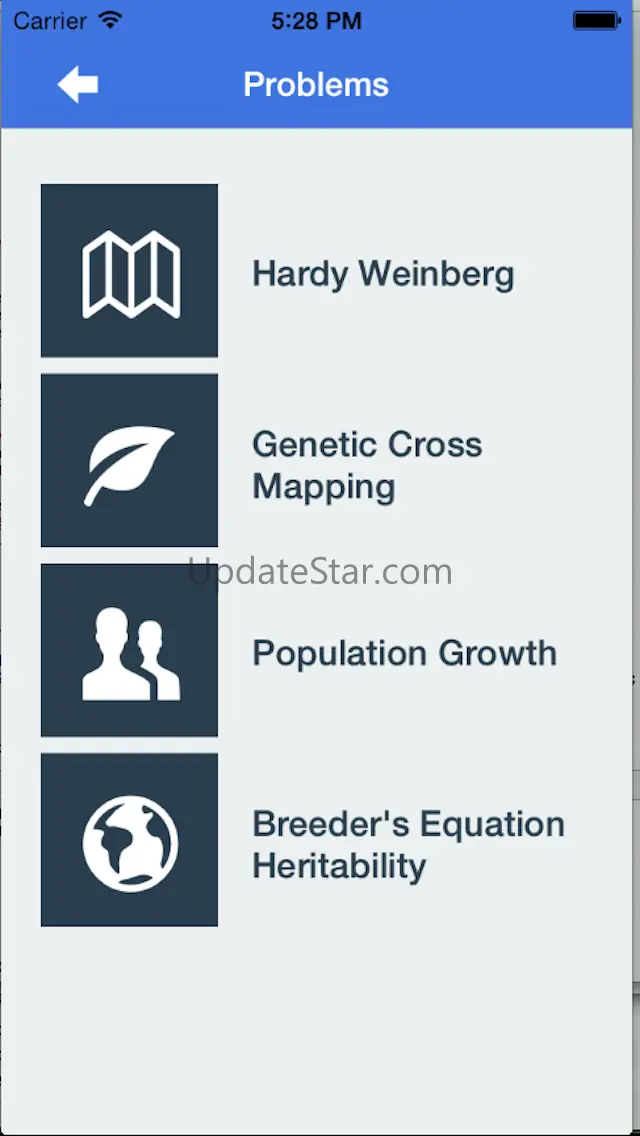The image size is (640, 1136).
Task: Choose the Population Growth entry
Action: (x=404, y=653)
